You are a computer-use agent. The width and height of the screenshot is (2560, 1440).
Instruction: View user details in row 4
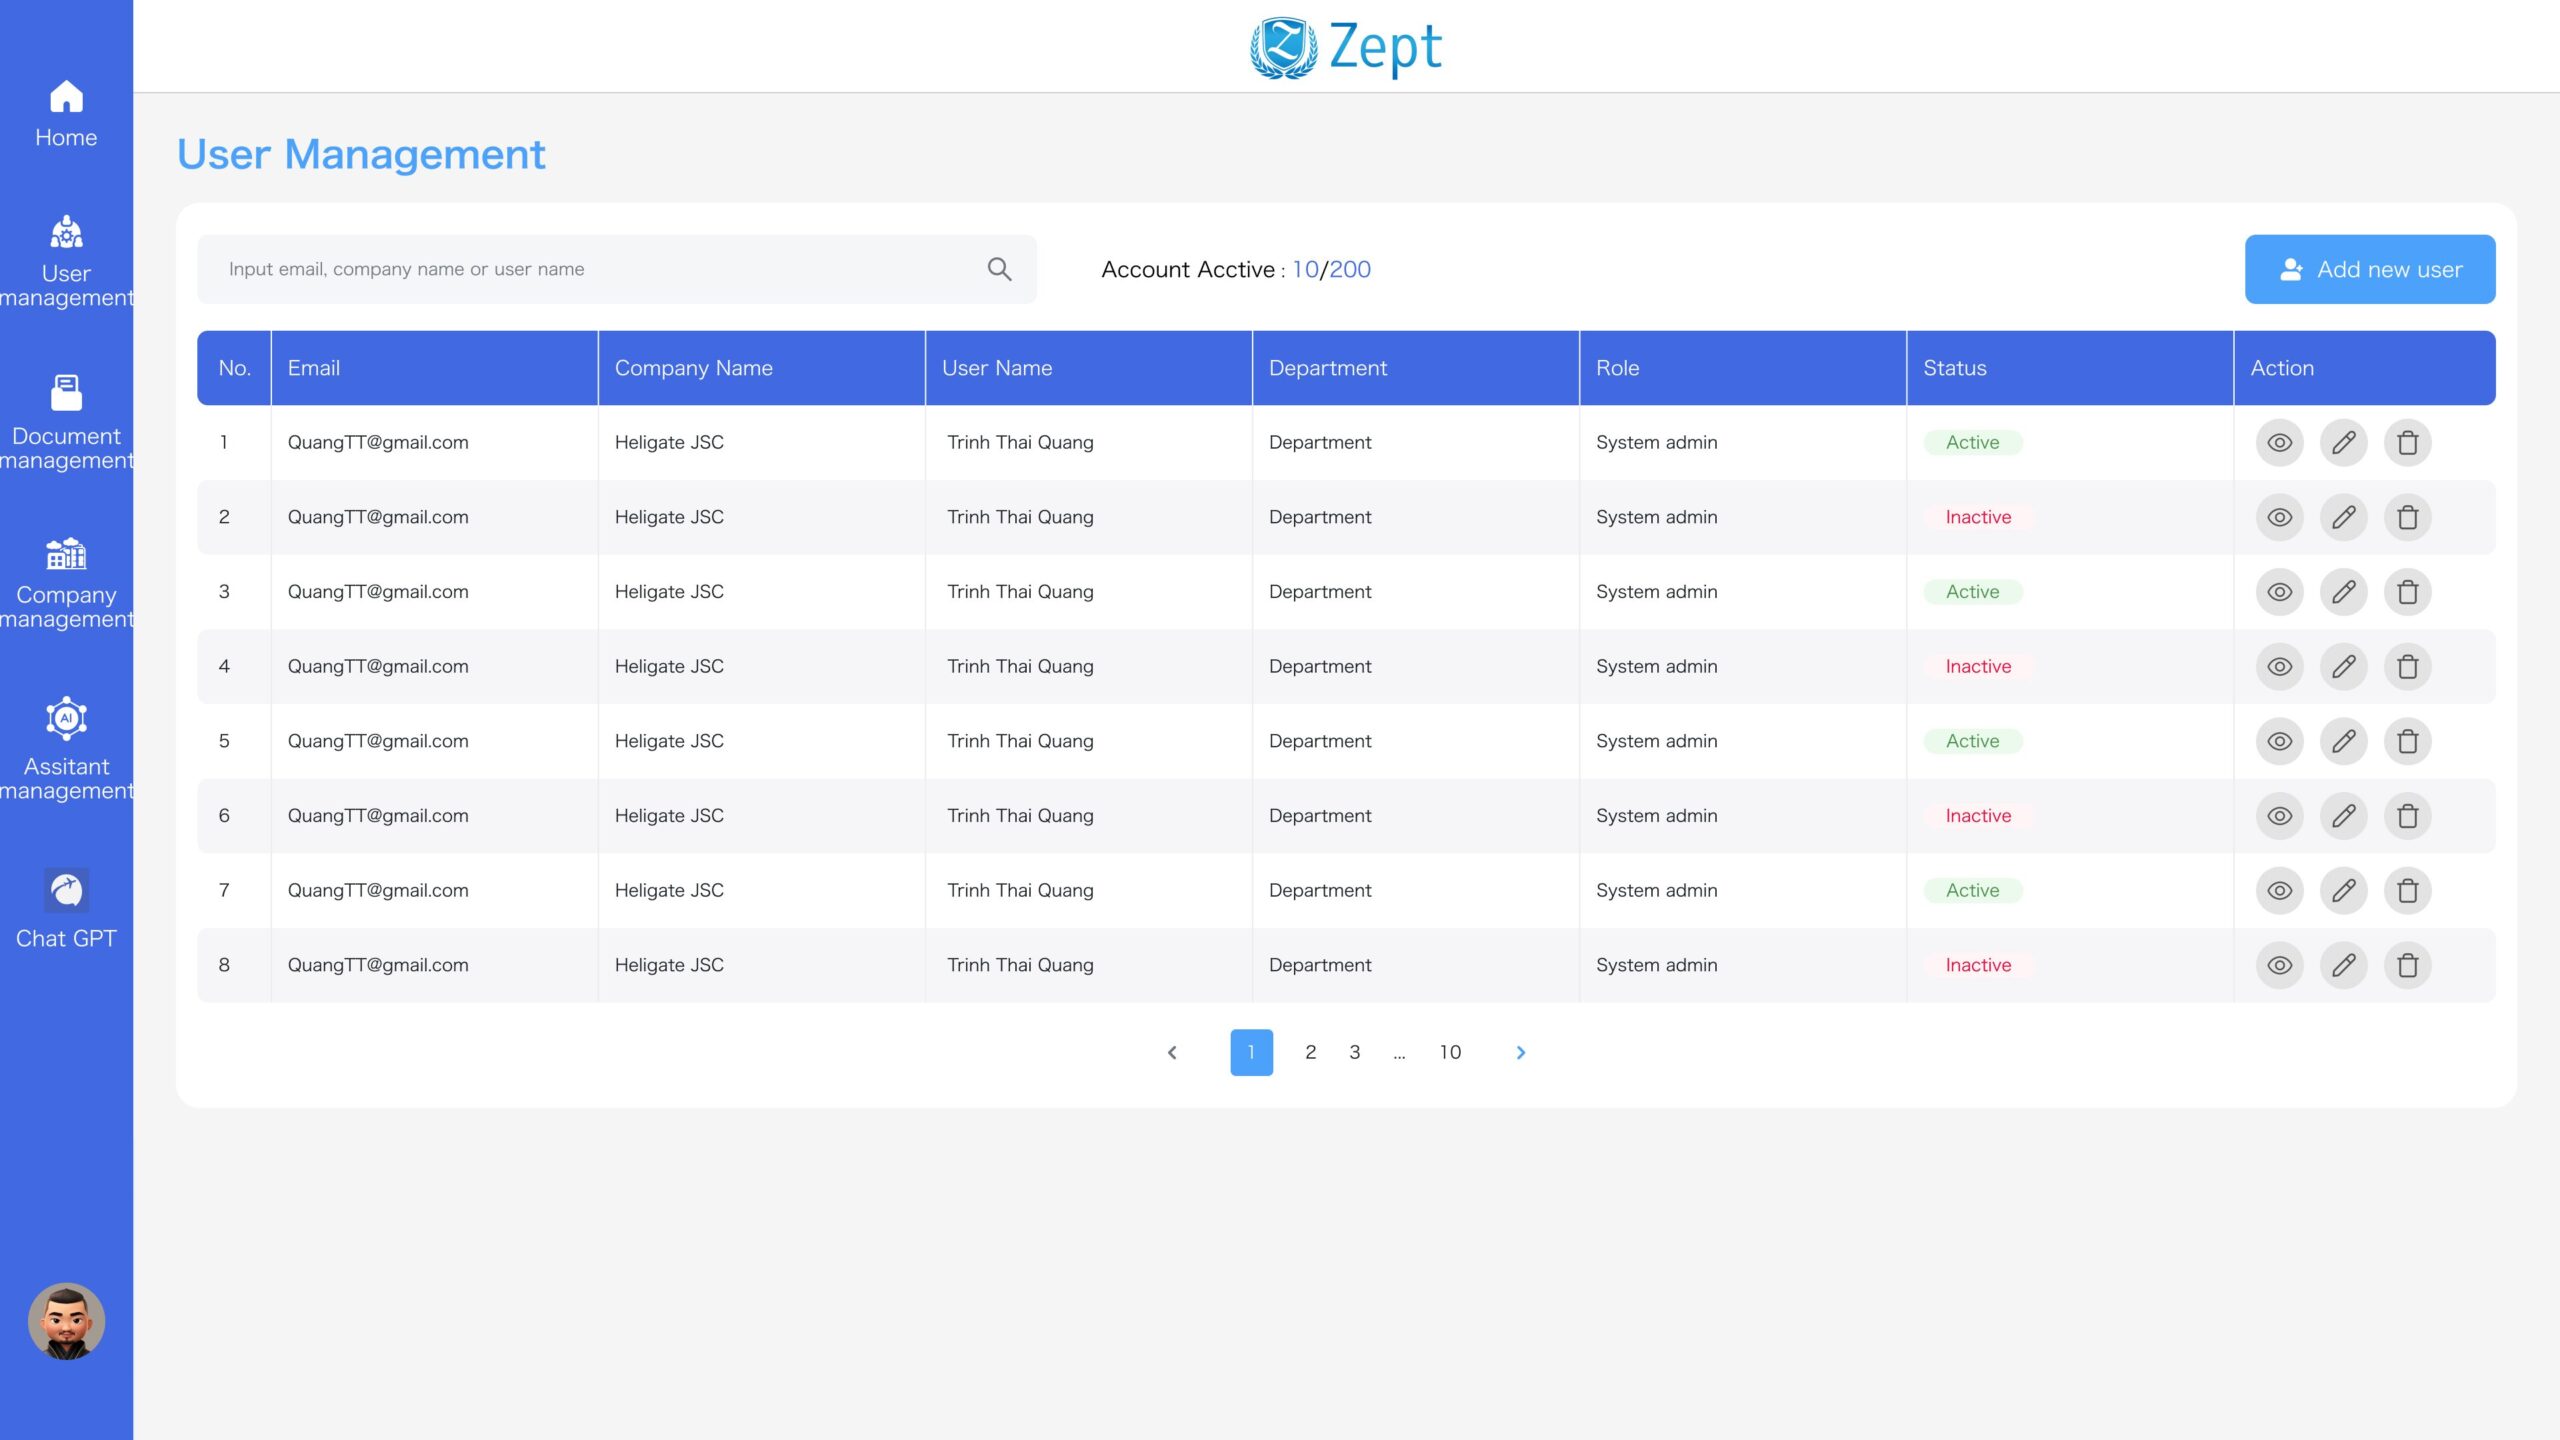pos(2279,666)
